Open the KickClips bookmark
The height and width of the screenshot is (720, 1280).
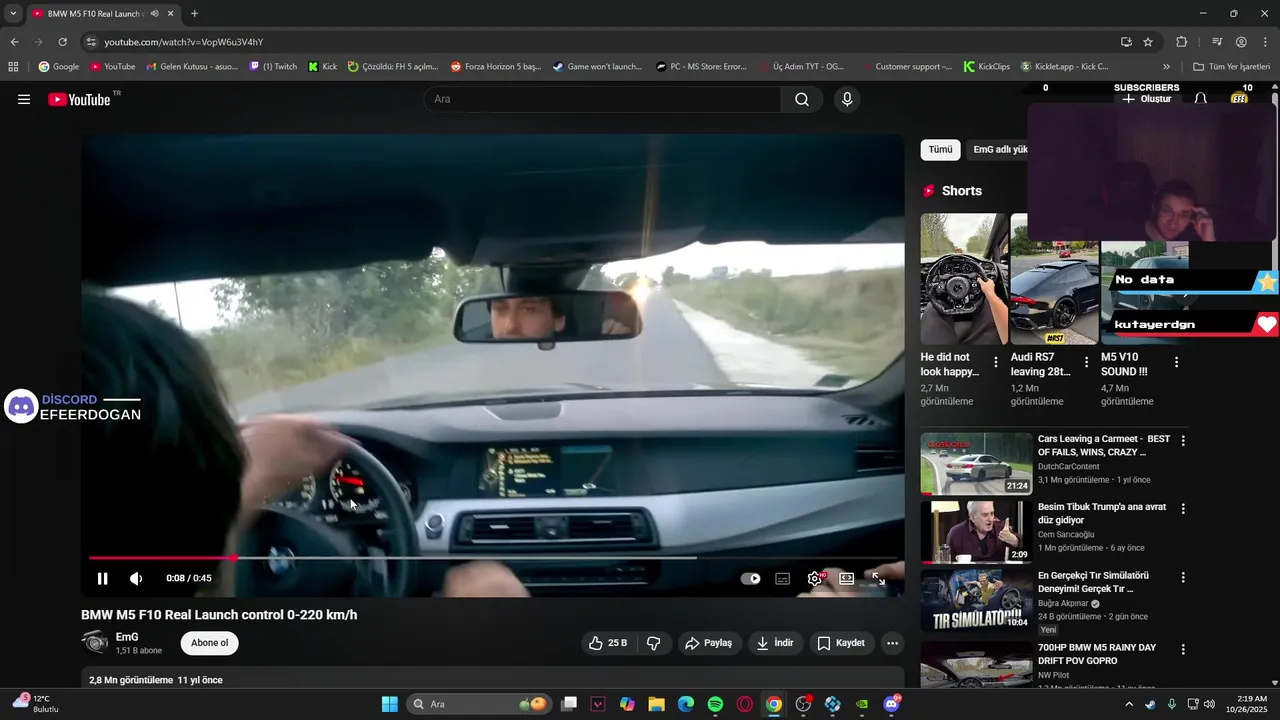987,67
